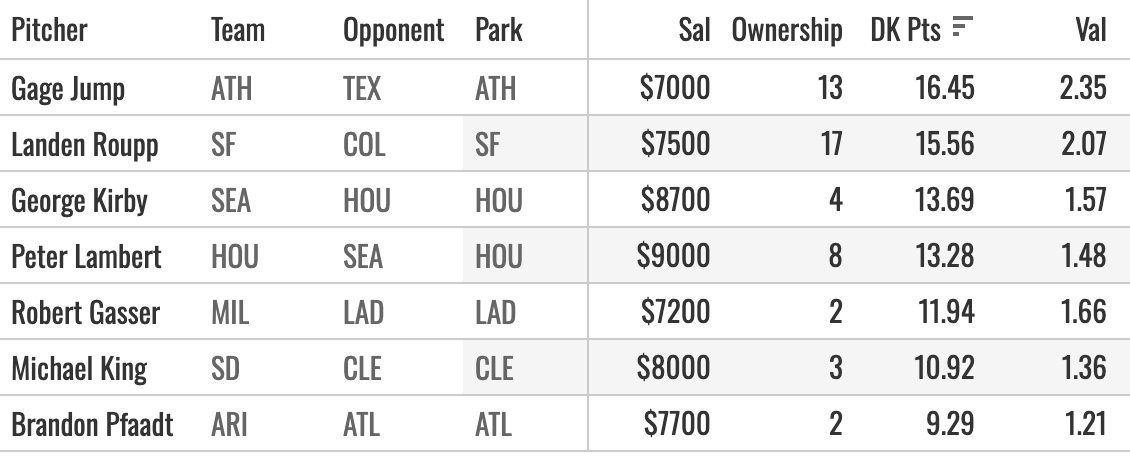Sort by Sal column header

[x=694, y=30]
